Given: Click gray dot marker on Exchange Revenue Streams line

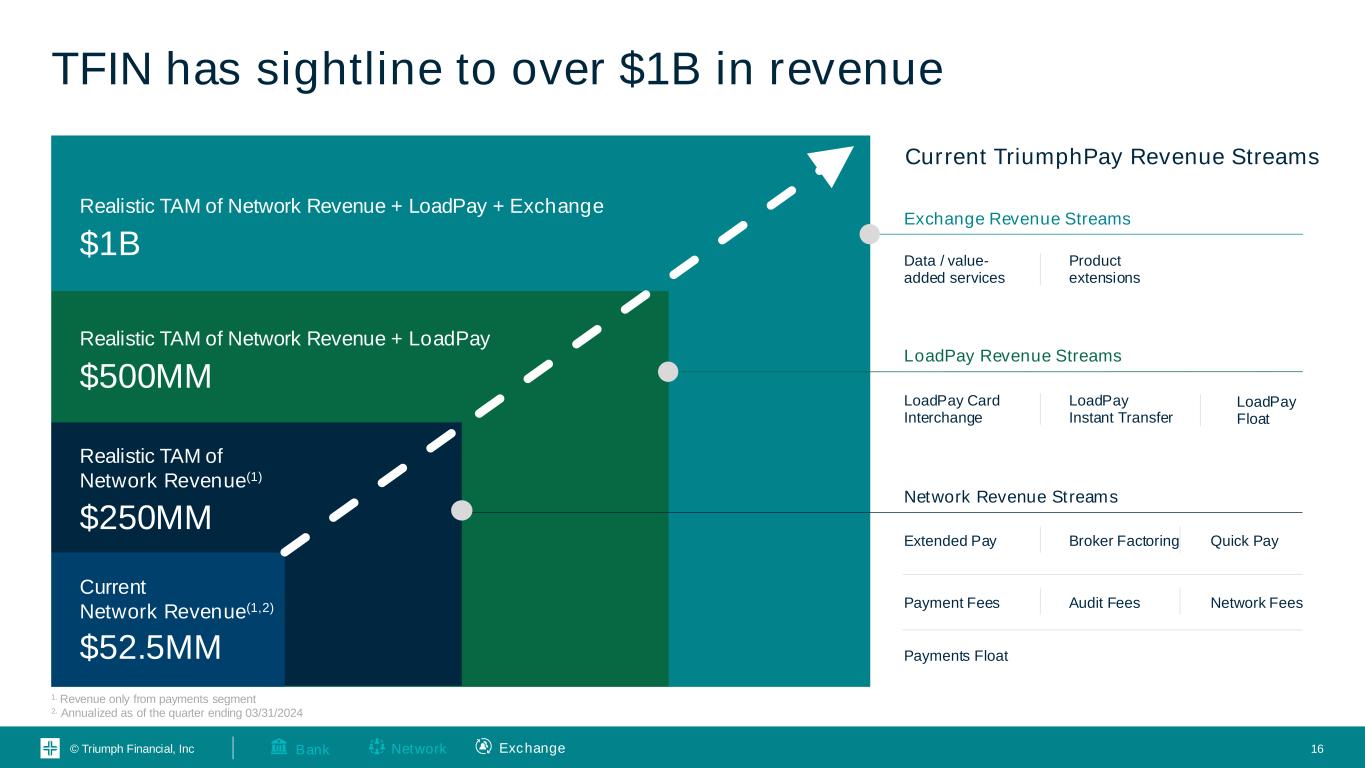Looking at the screenshot, I should tap(870, 234).
